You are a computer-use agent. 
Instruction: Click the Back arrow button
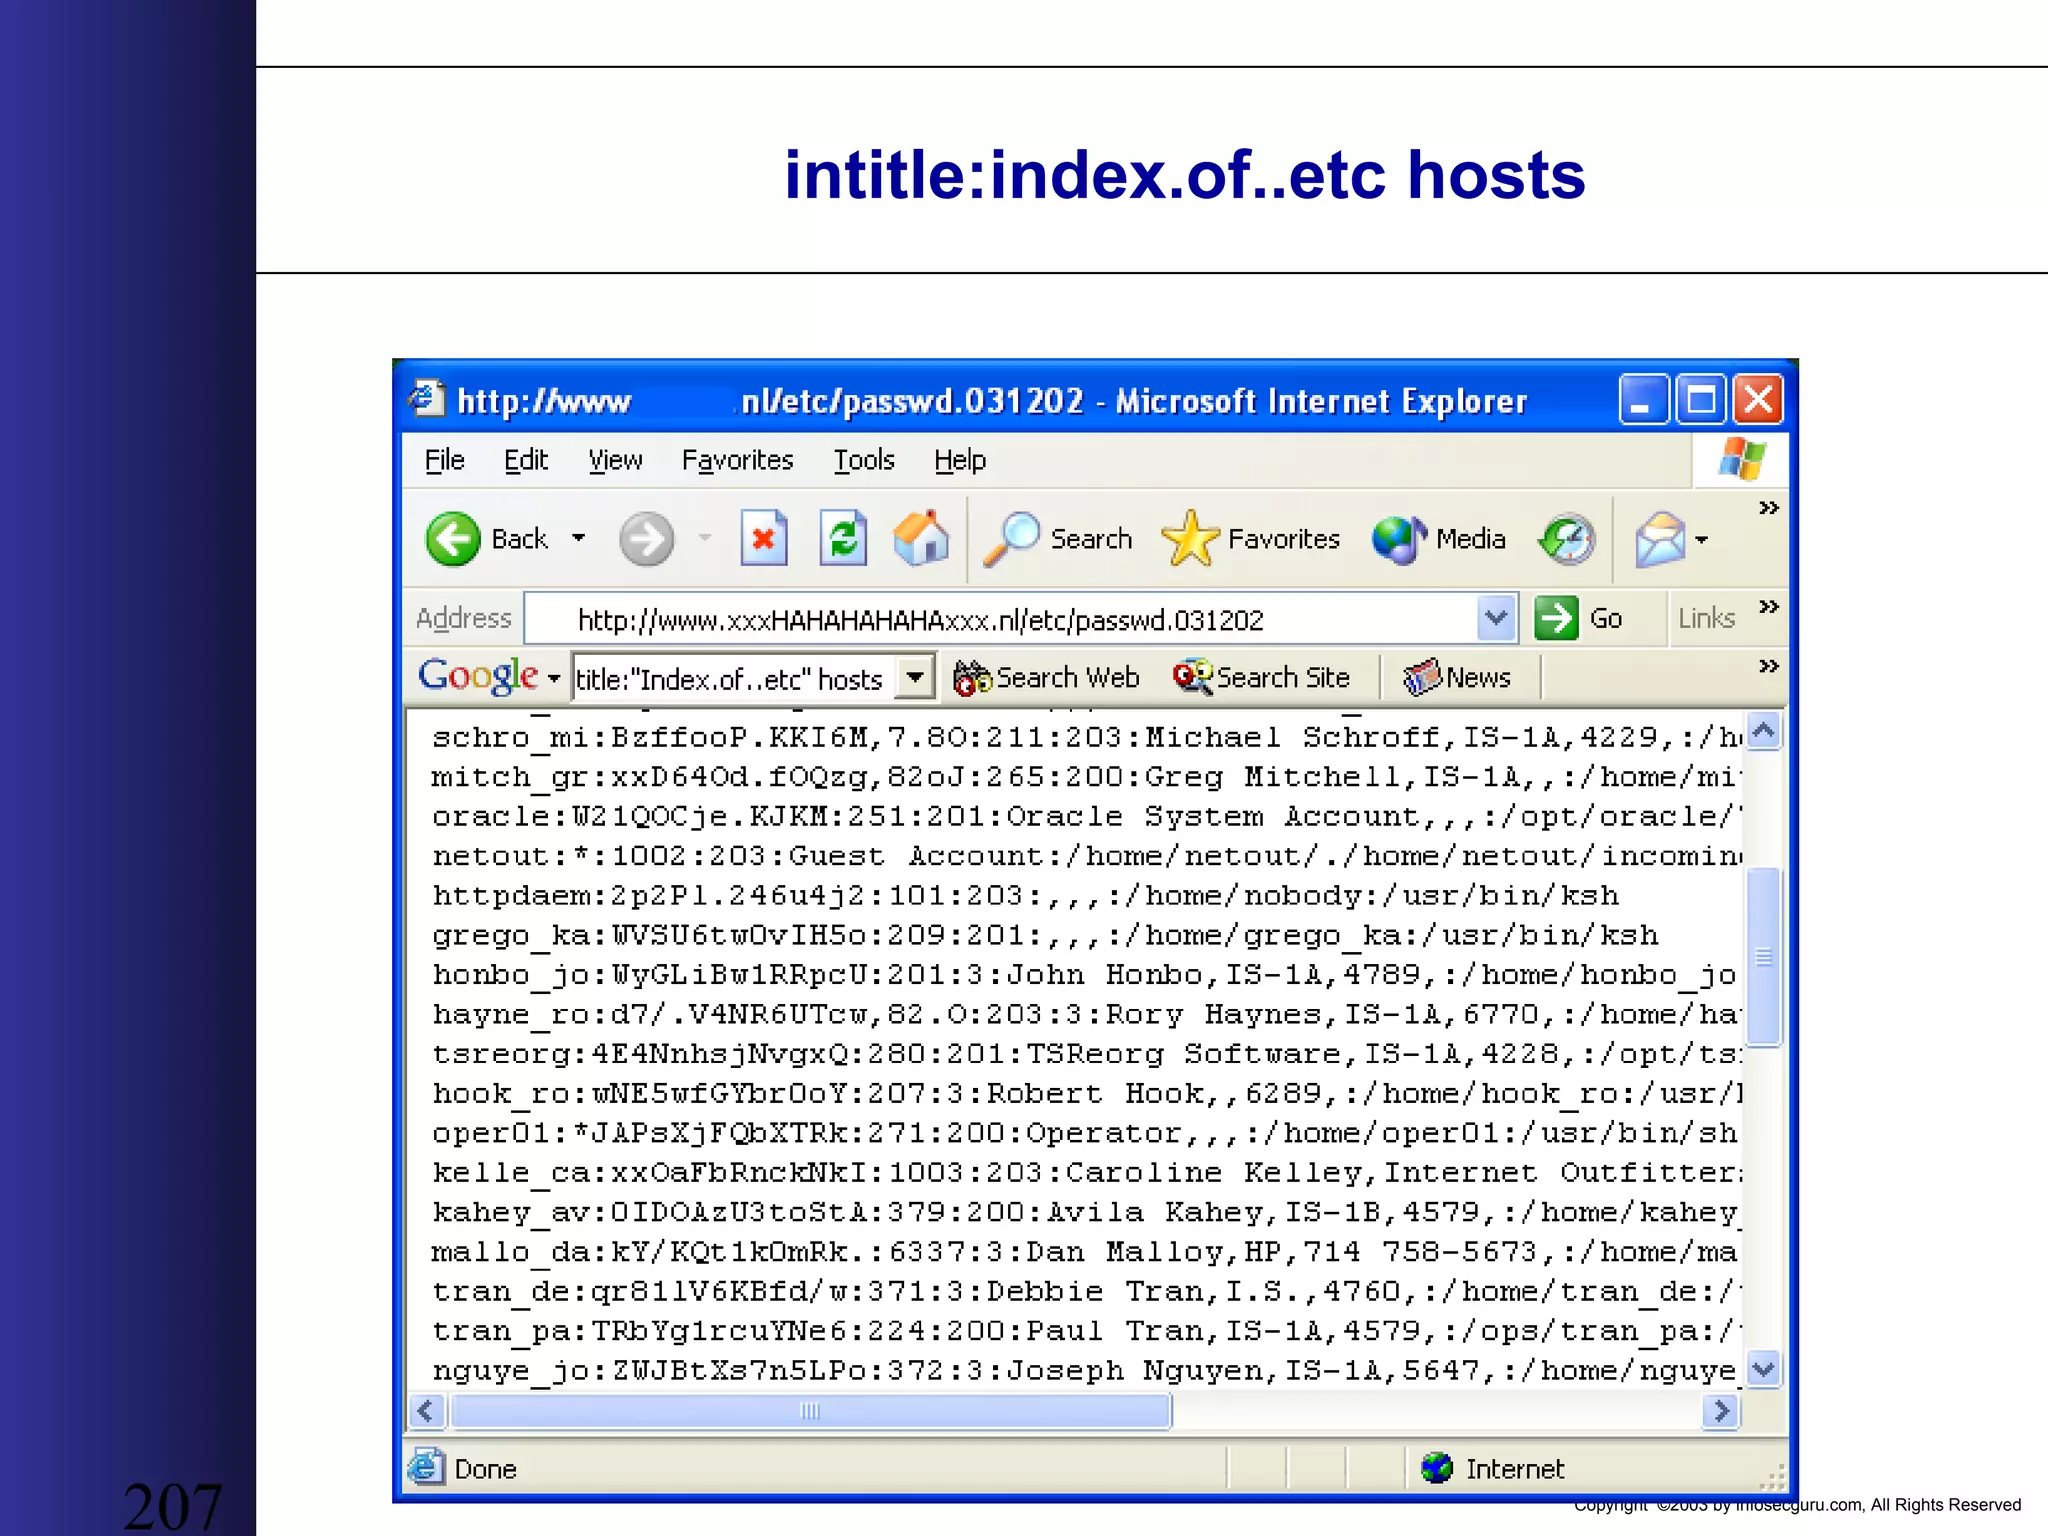point(452,539)
